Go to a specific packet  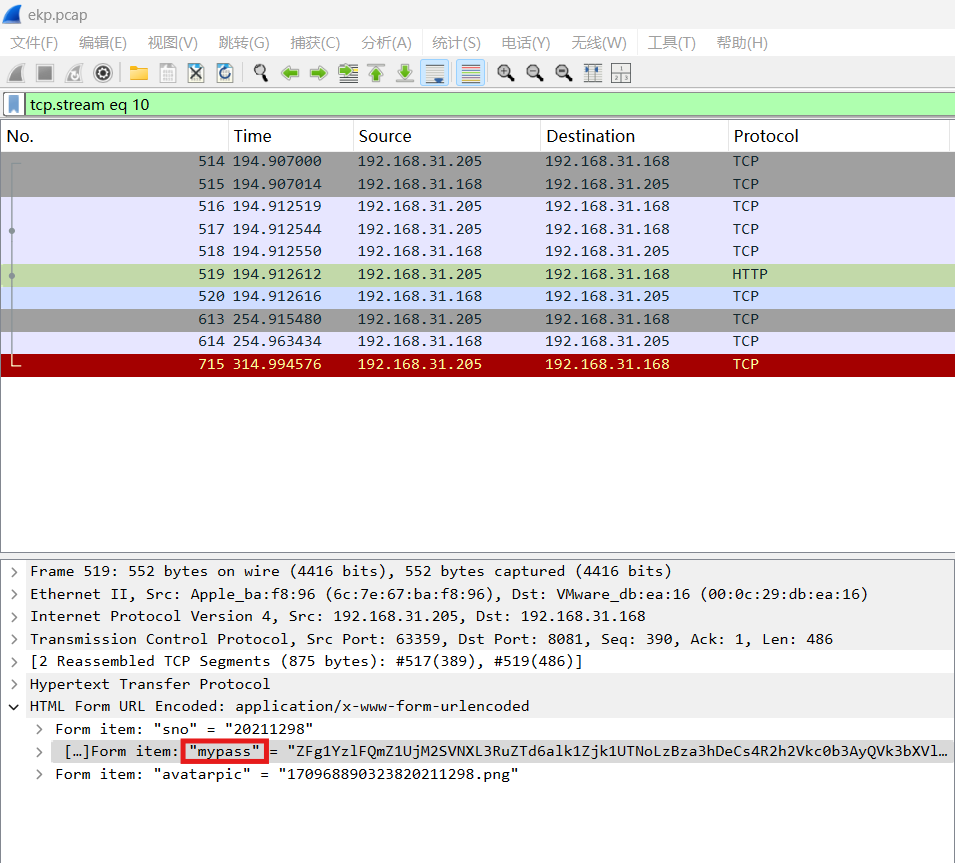click(348, 73)
